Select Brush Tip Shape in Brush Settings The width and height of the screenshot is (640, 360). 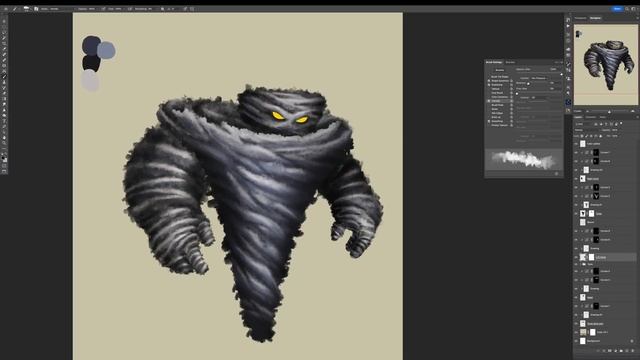(500, 77)
